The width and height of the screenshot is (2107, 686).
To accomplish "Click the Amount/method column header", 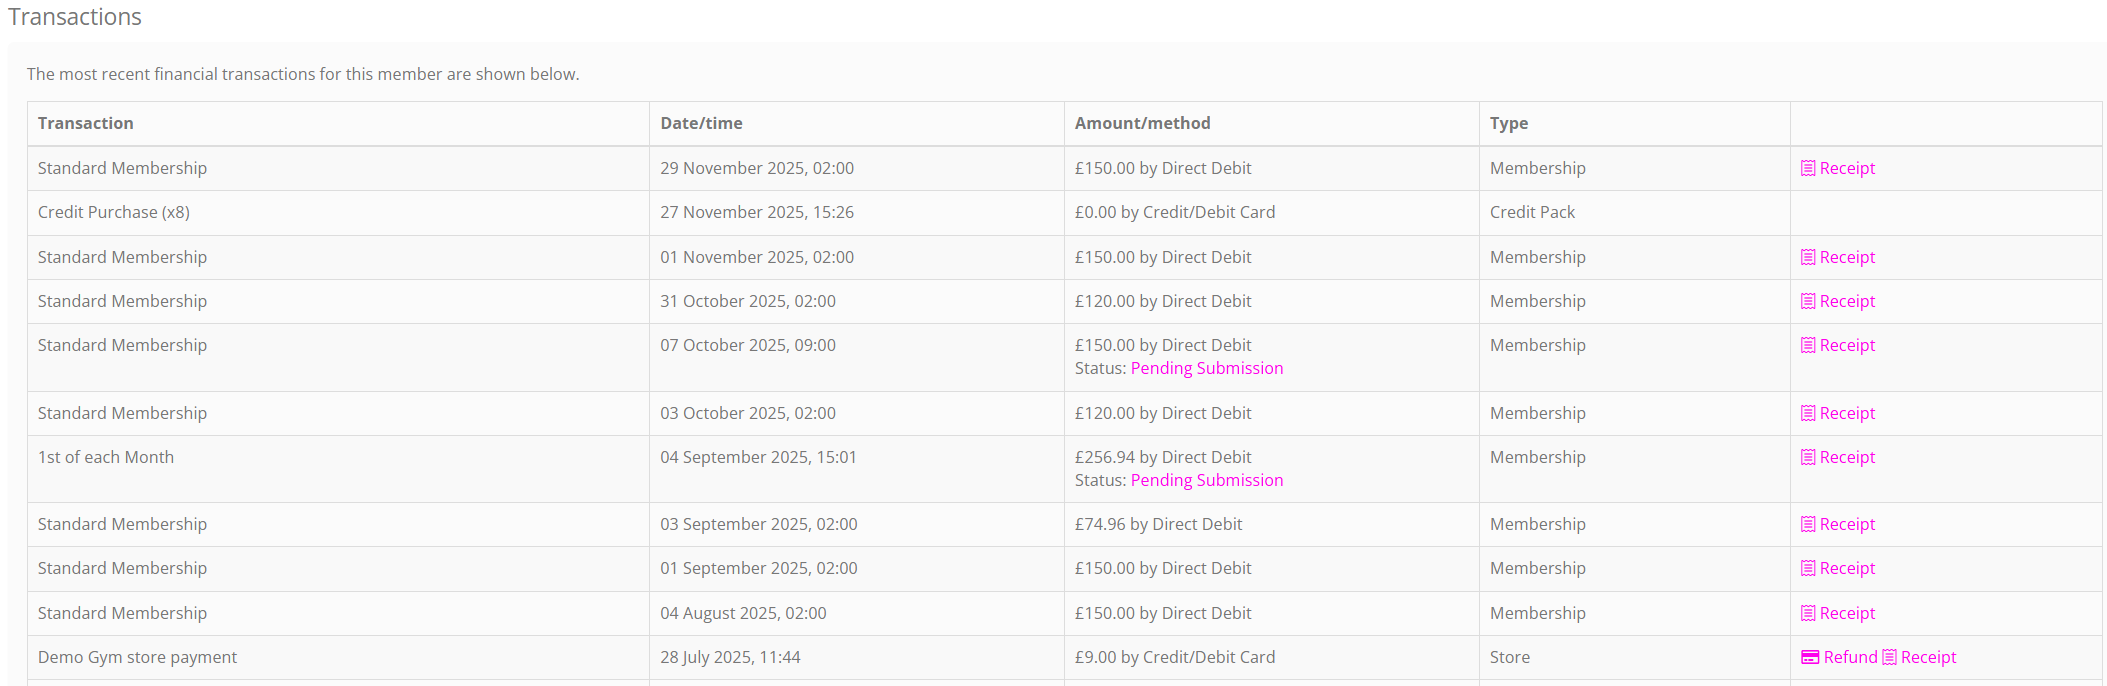I will pos(1142,123).
